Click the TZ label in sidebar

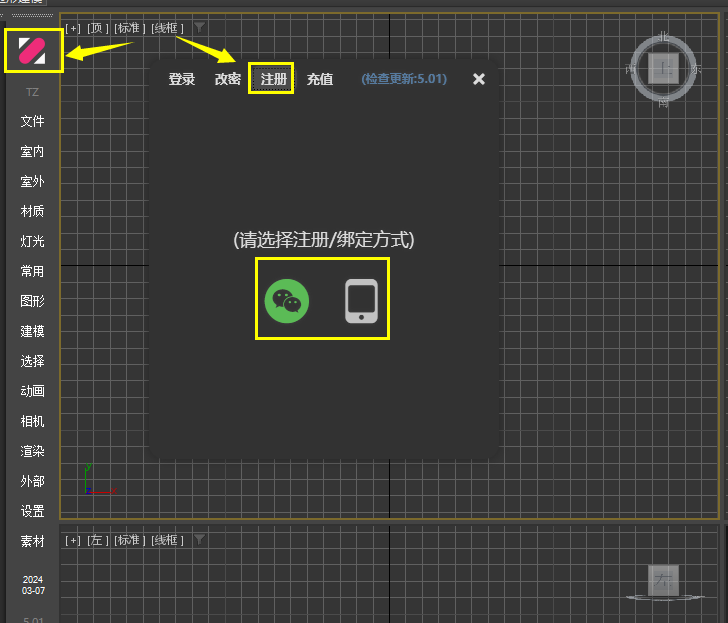pos(32,92)
